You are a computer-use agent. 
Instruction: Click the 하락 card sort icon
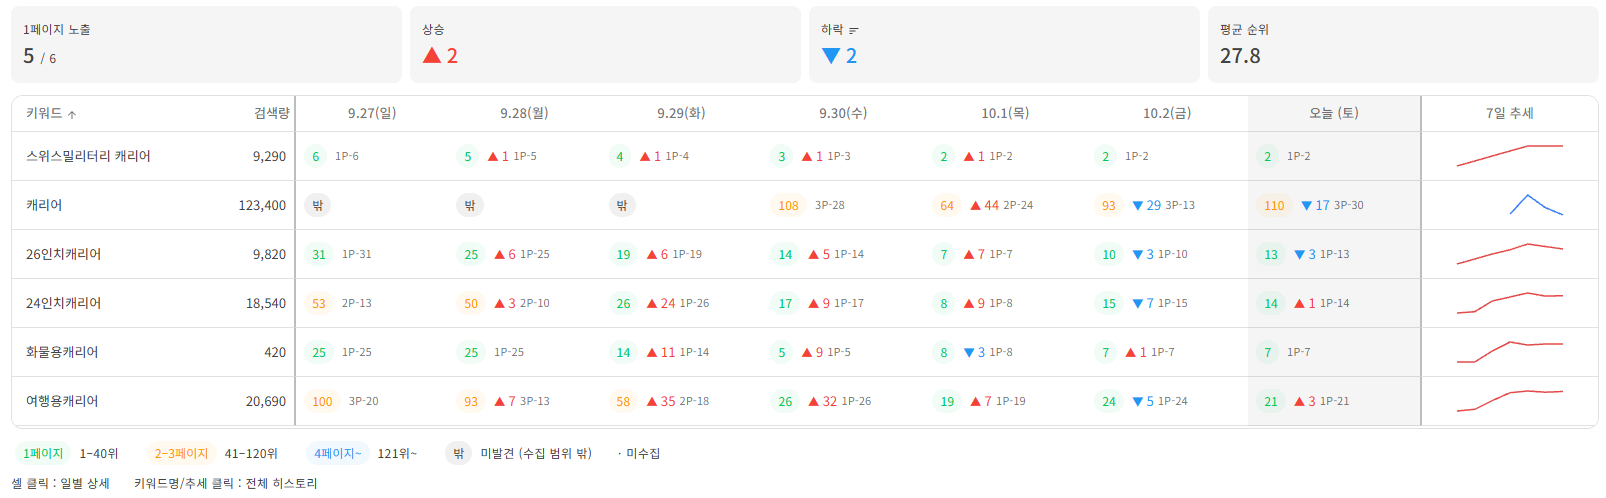coord(853,31)
